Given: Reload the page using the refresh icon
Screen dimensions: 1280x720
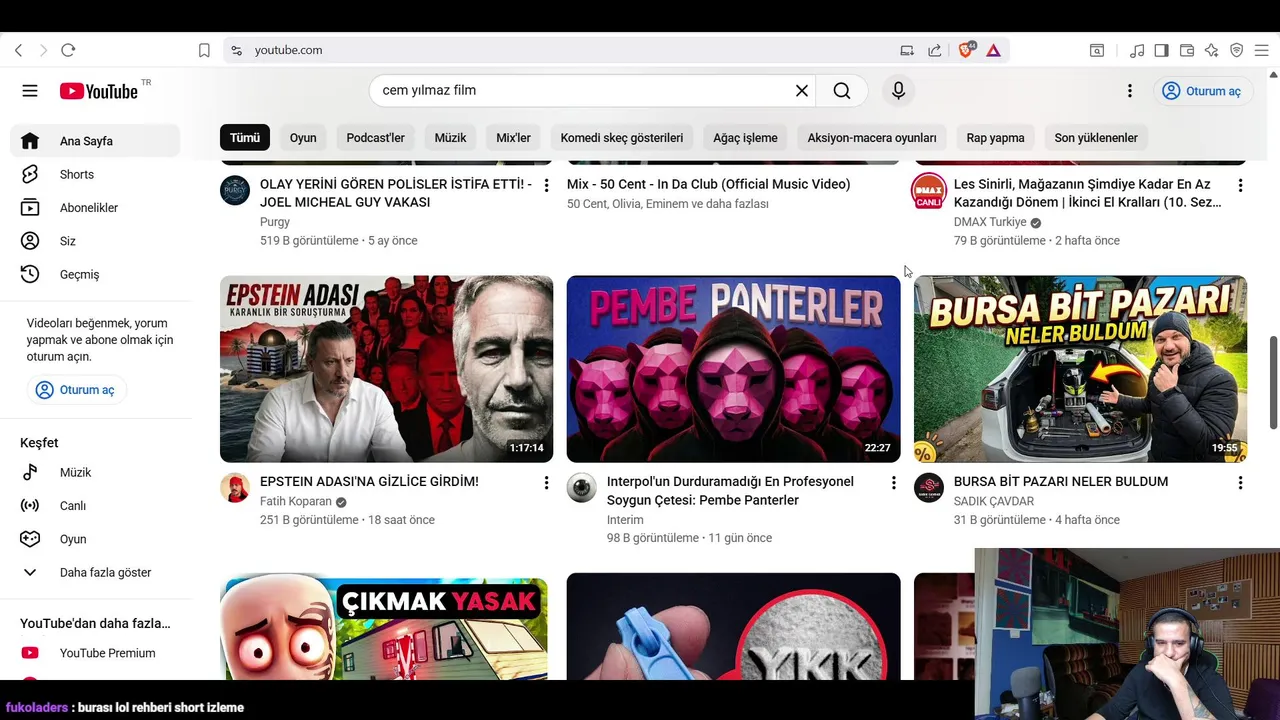Looking at the screenshot, I should click(68, 50).
